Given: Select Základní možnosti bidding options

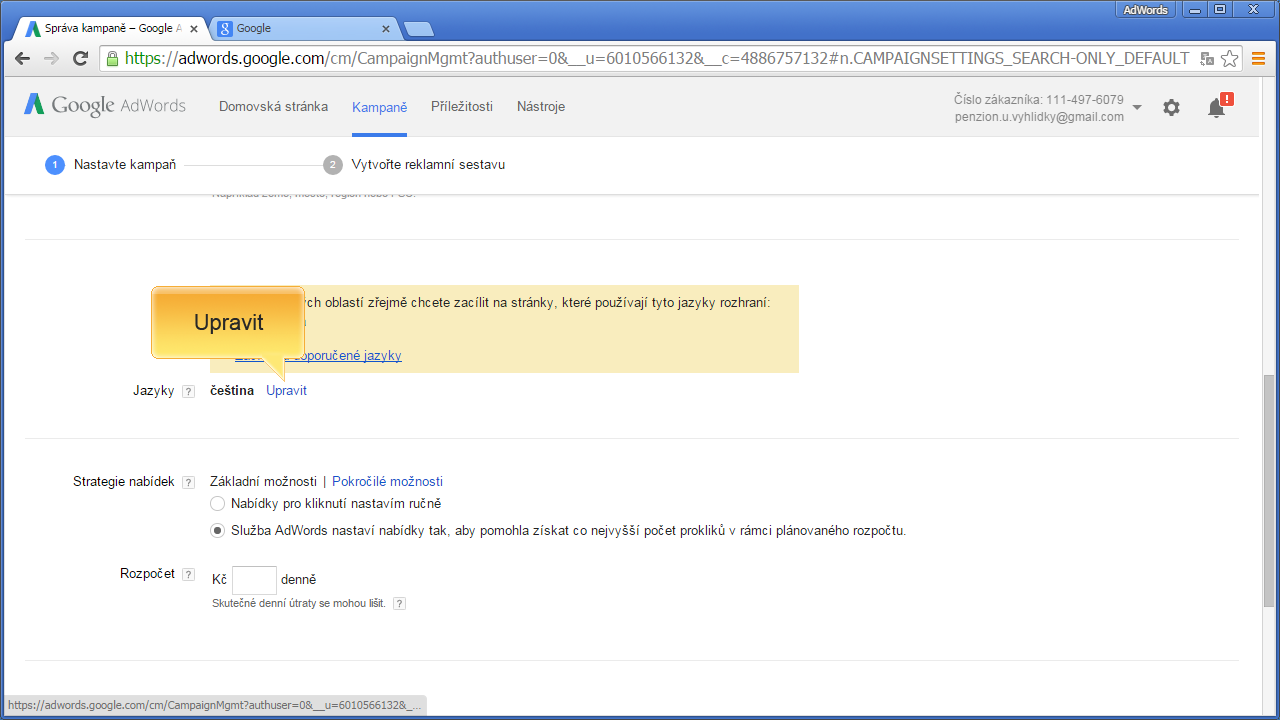Looking at the screenshot, I should pos(263,482).
